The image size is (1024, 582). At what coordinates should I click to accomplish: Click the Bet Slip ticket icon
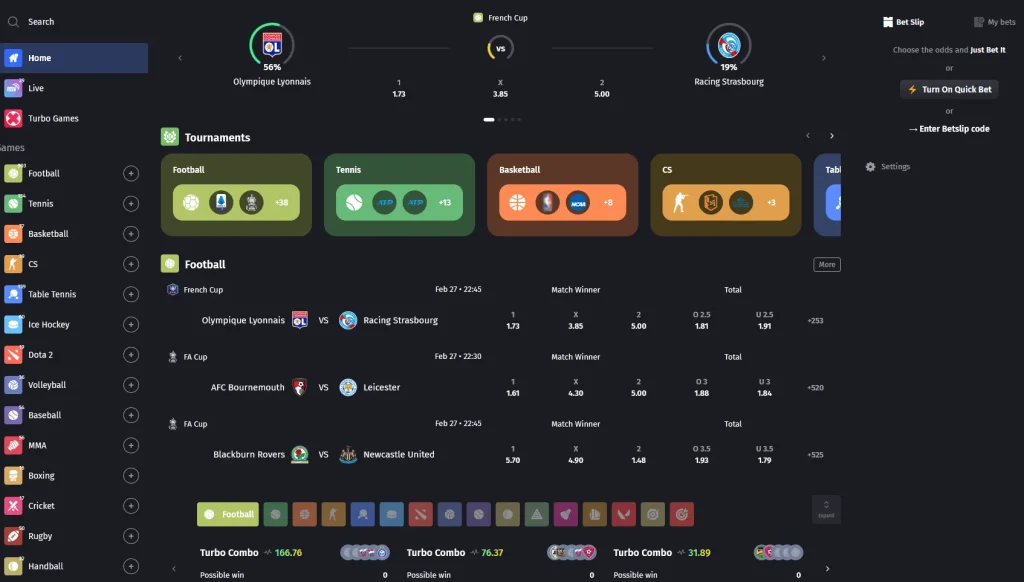click(885, 21)
